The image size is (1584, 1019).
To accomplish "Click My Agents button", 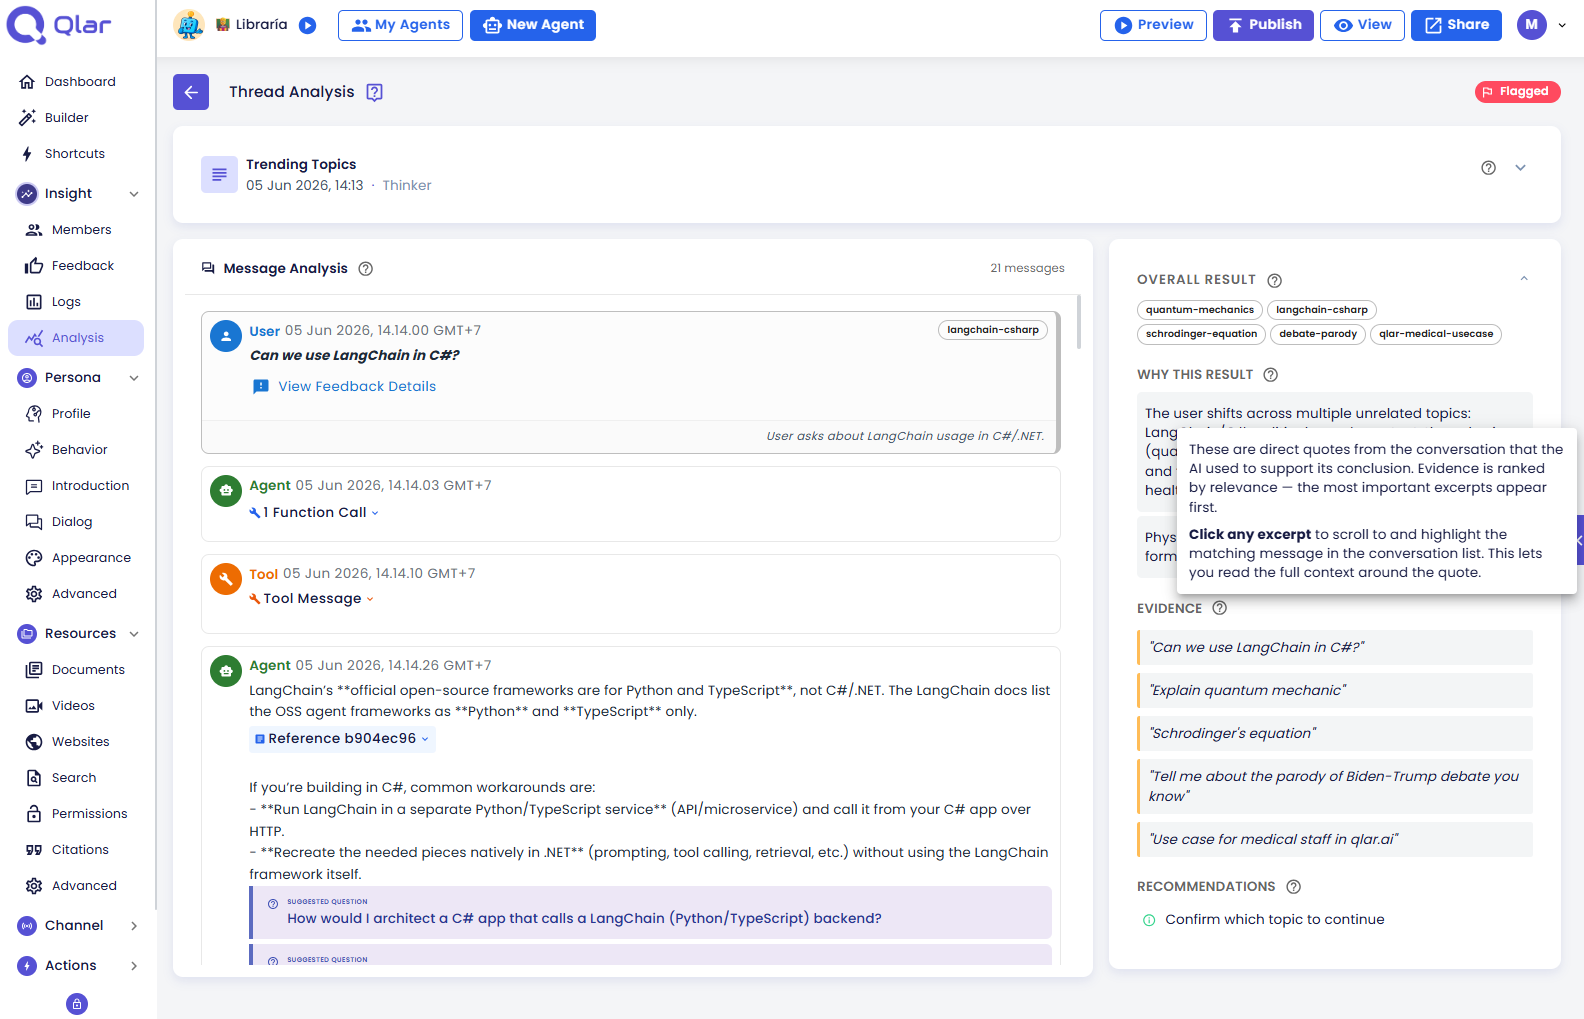I will (x=400, y=25).
